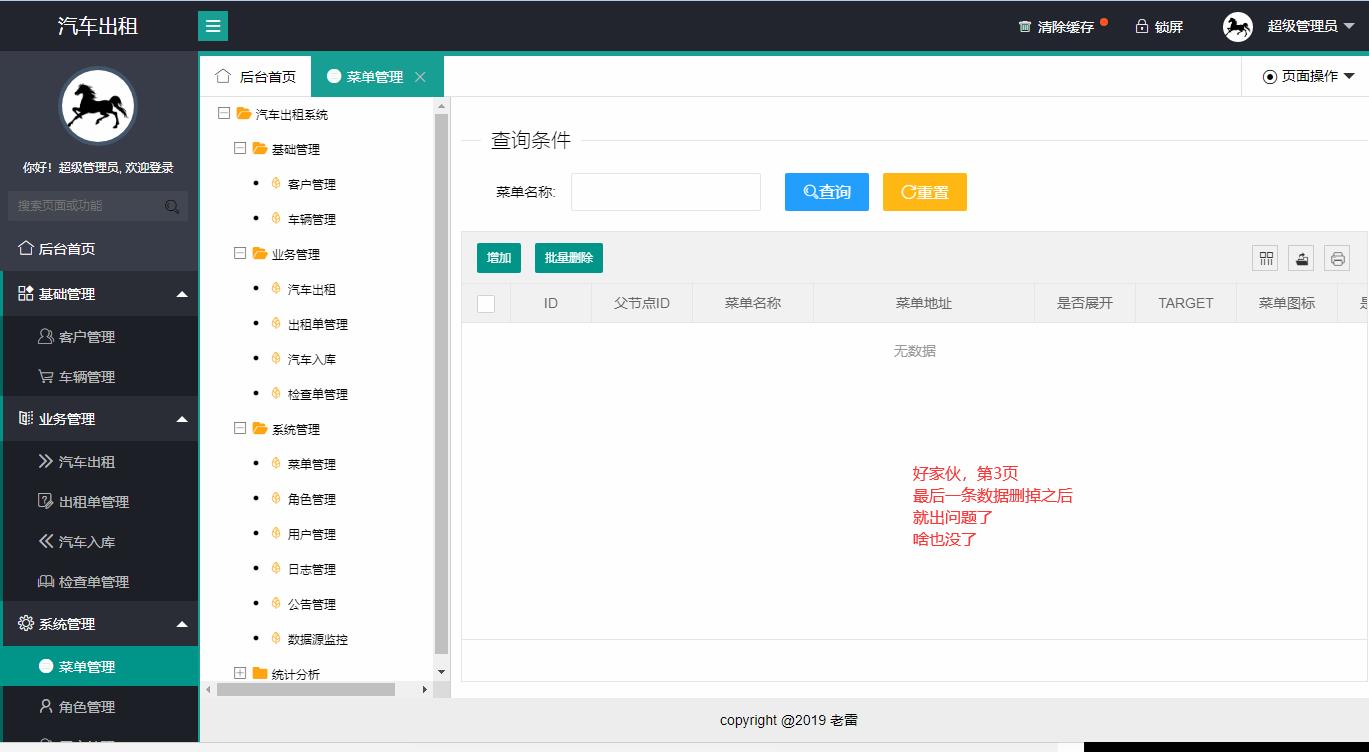Click the admin avatar in header

click(x=1238, y=27)
